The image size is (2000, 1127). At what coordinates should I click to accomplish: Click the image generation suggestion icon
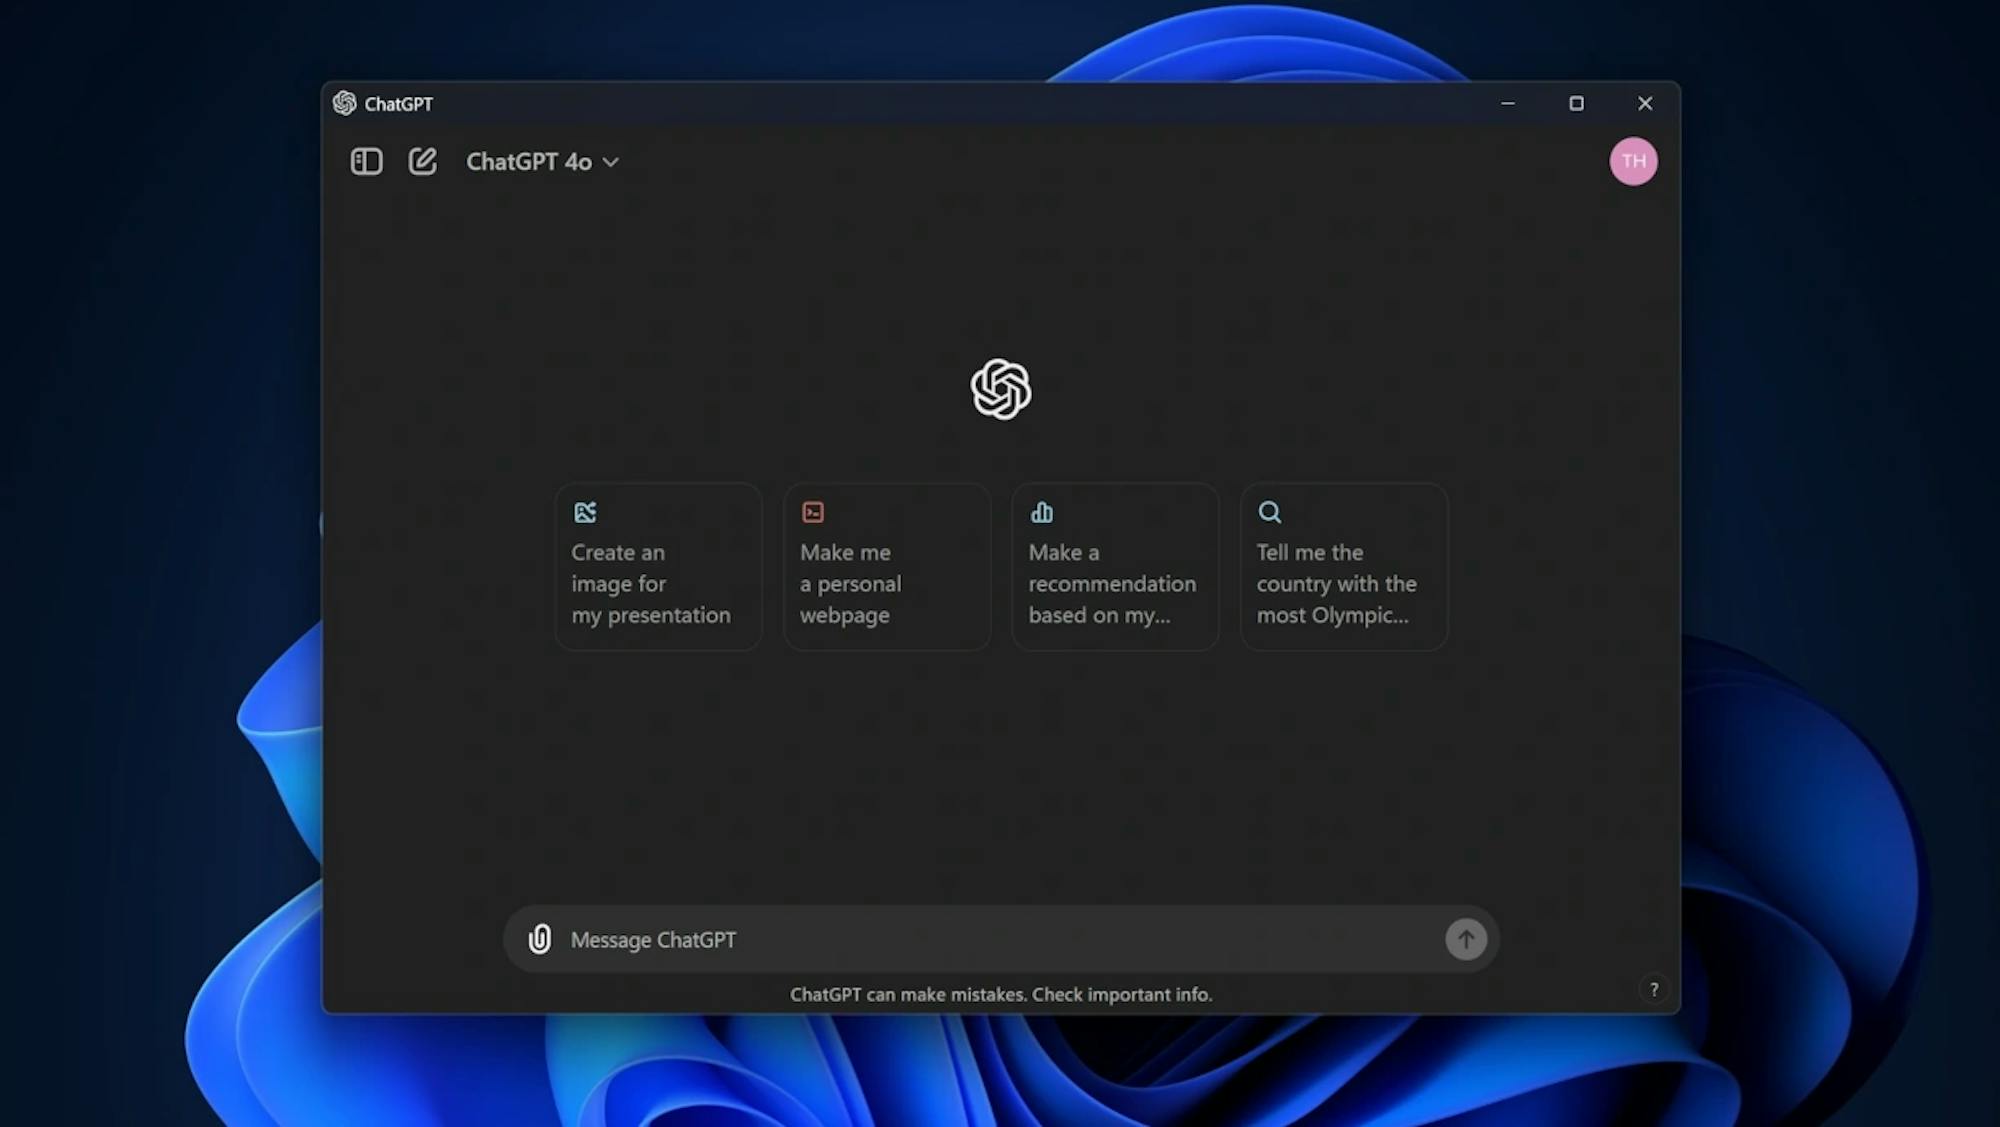585,511
